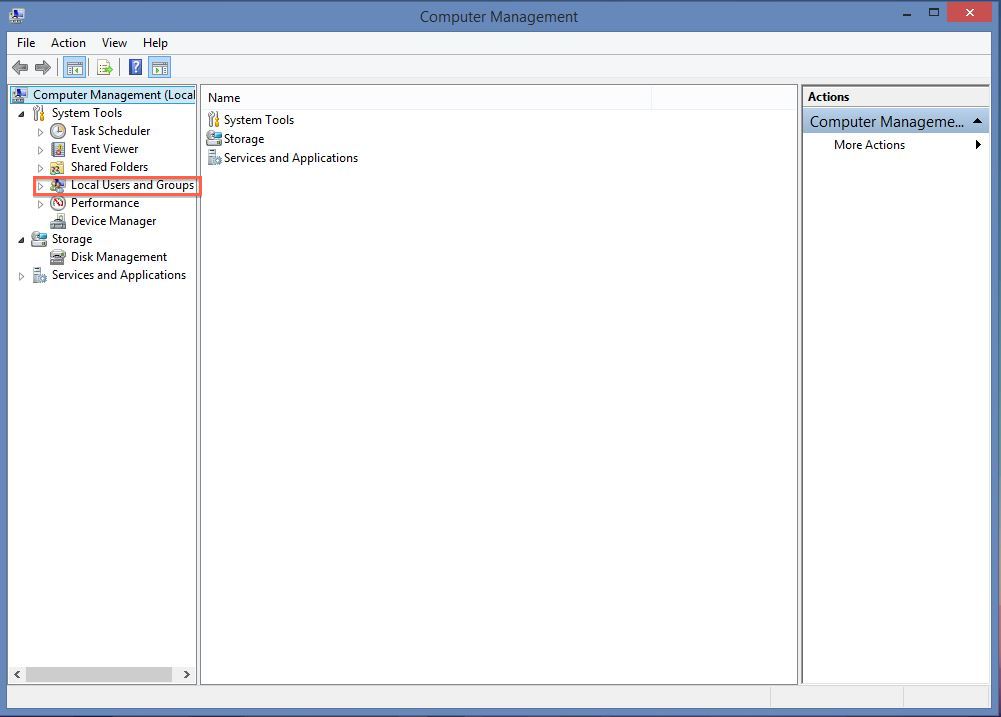Click the Event Viewer icon in tree
The image size is (1001, 717).
(58, 149)
